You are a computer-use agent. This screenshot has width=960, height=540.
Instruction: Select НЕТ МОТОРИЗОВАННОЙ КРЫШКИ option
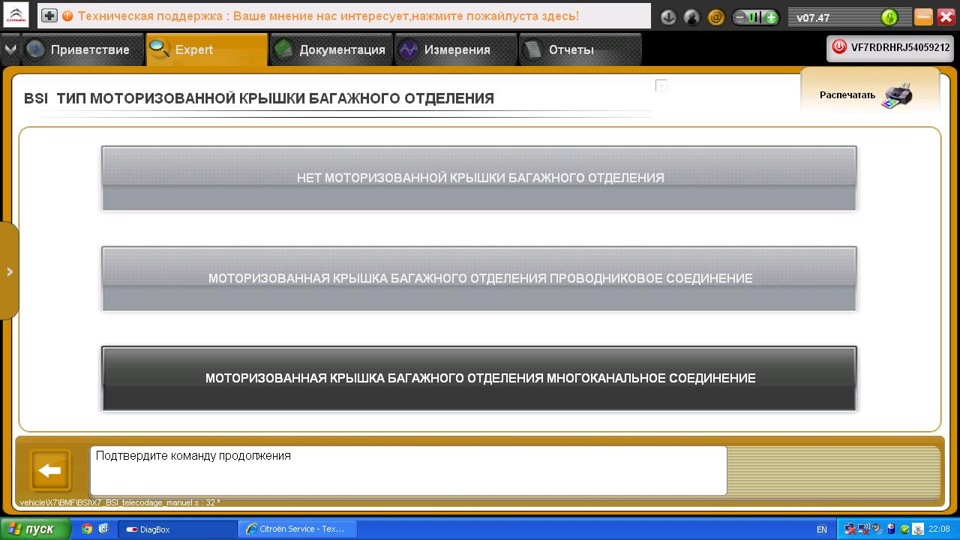coord(479,178)
